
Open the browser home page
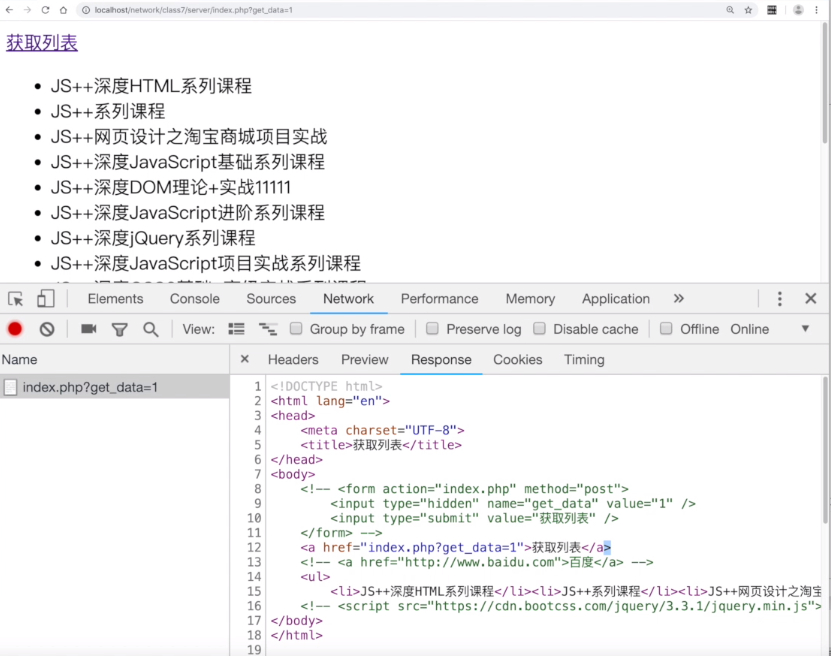(x=63, y=10)
